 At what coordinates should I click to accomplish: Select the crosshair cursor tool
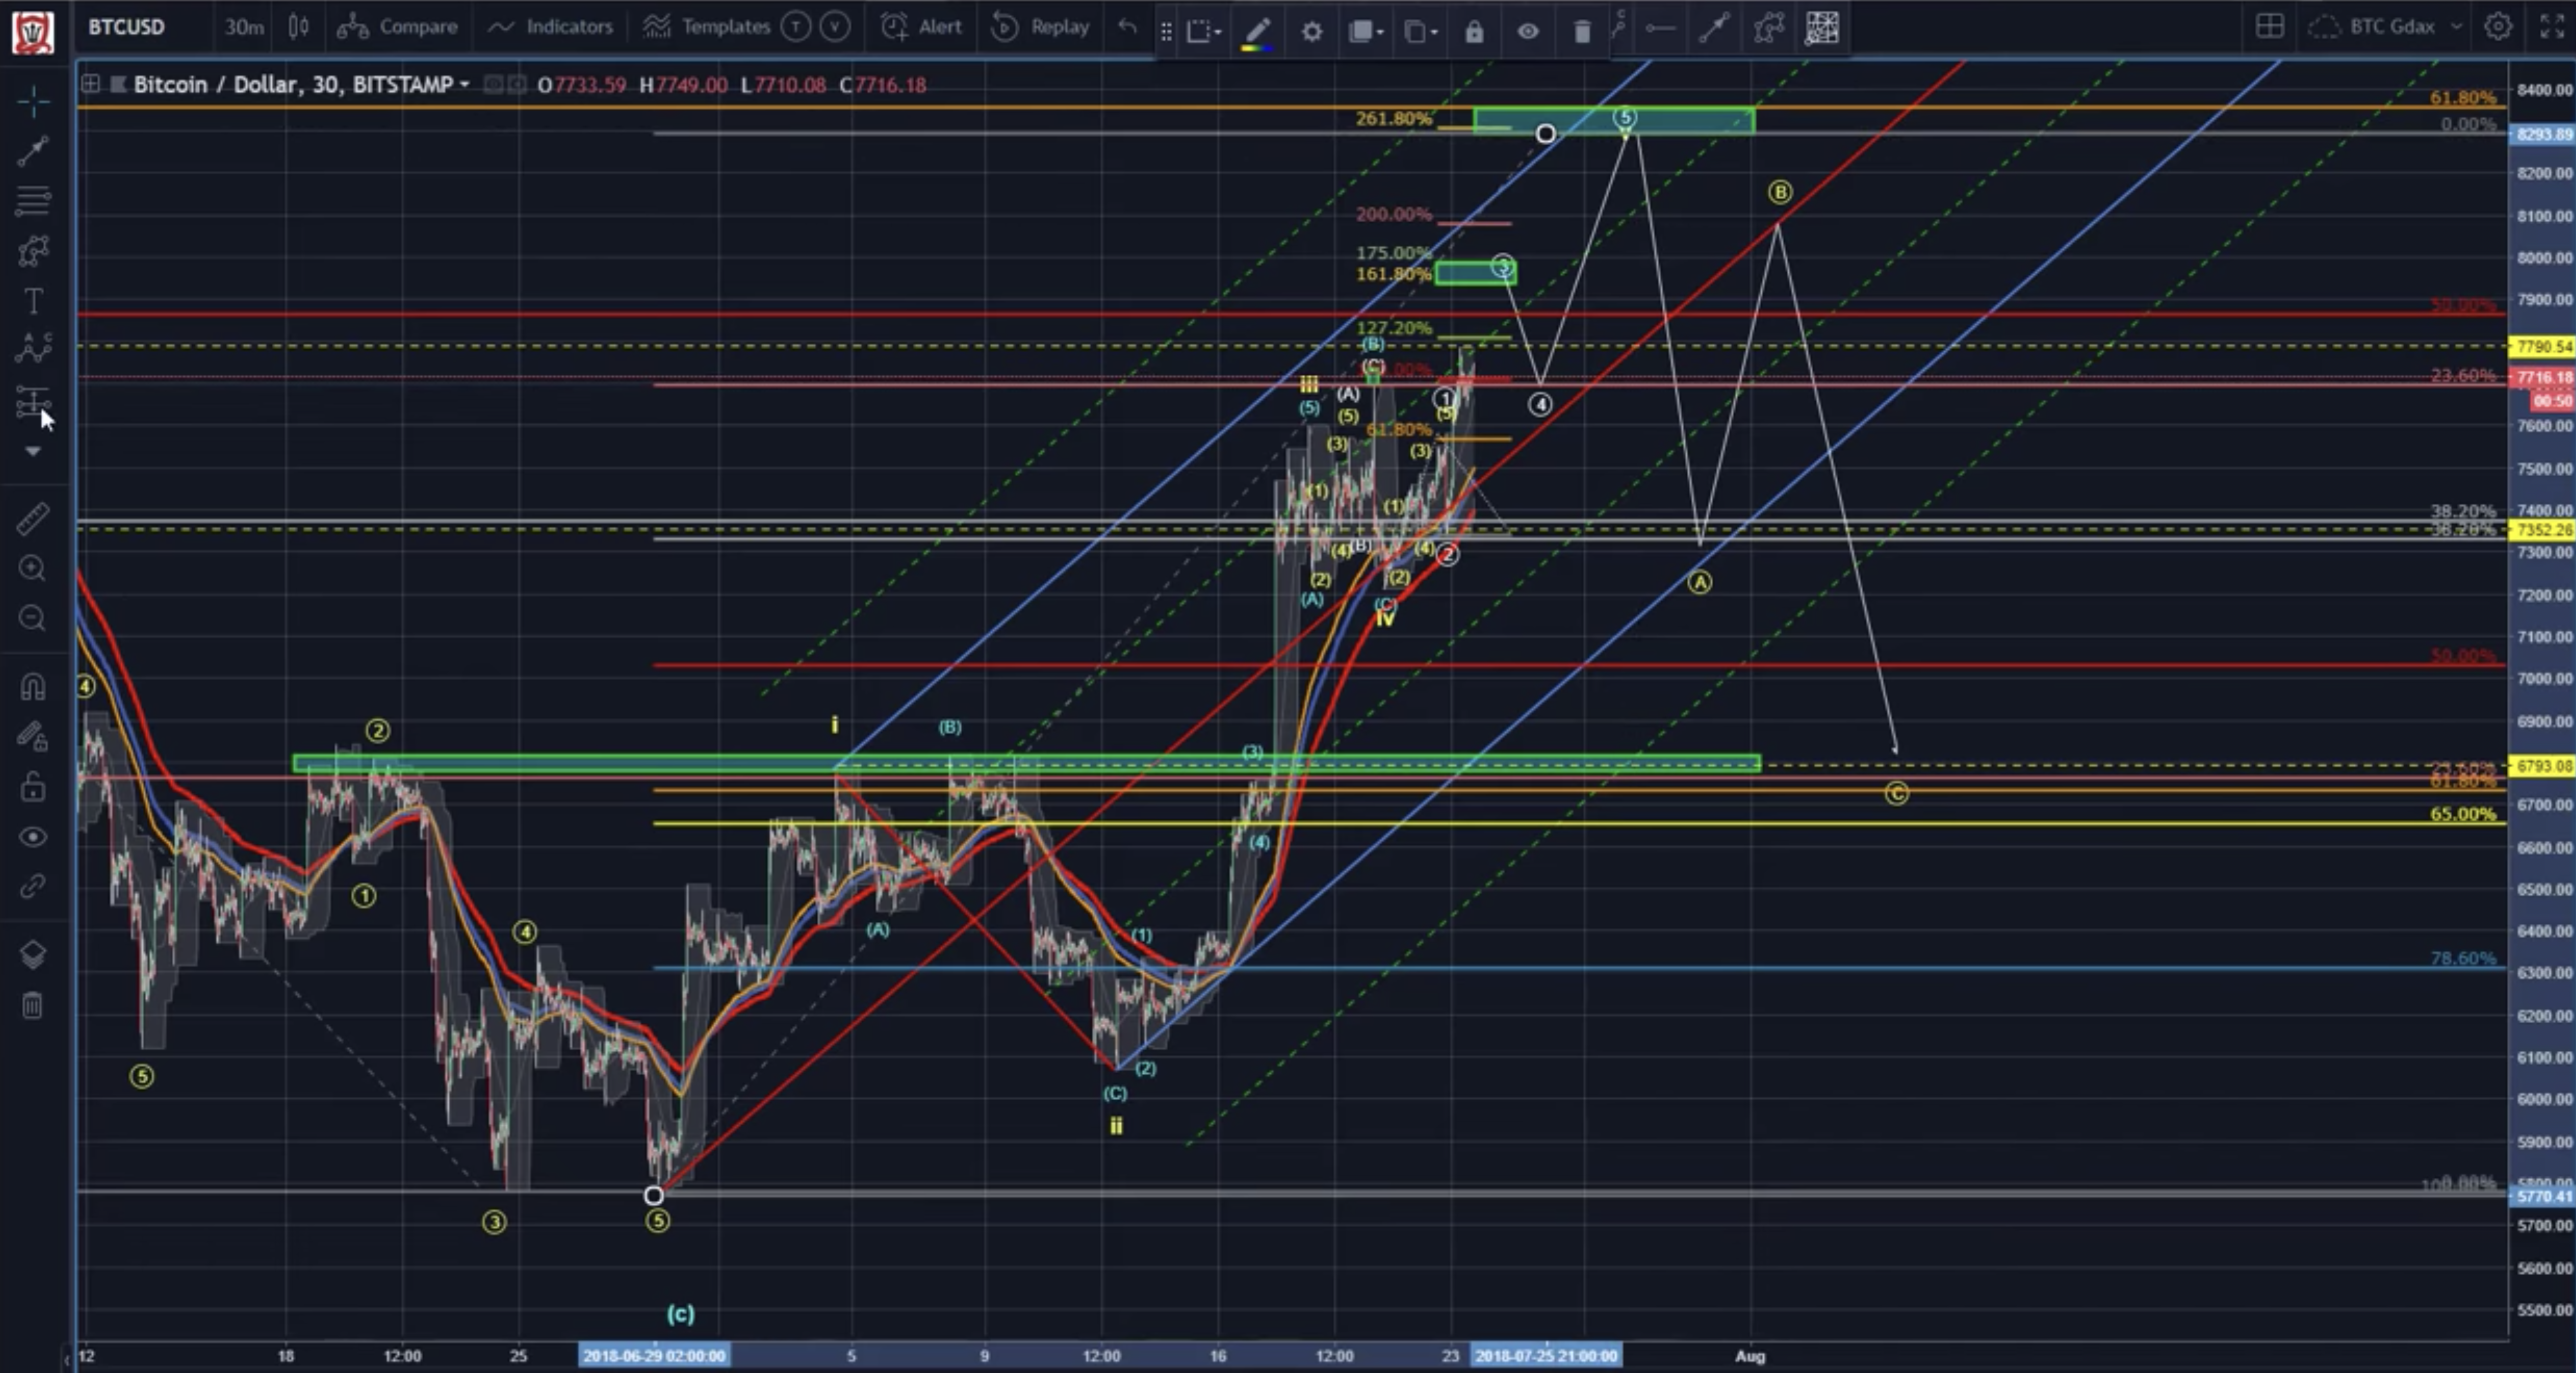click(x=33, y=101)
